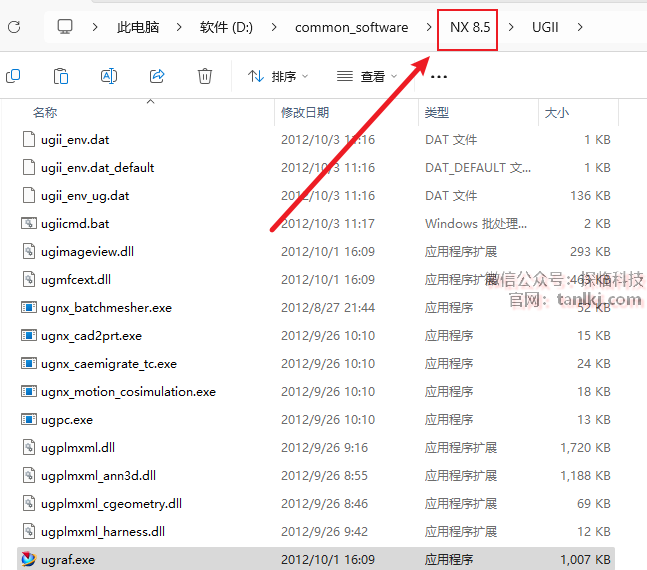Click the refresh icon in address bar
Image resolution: width=647 pixels, height=570 pixels.
[x=14, y=27]
